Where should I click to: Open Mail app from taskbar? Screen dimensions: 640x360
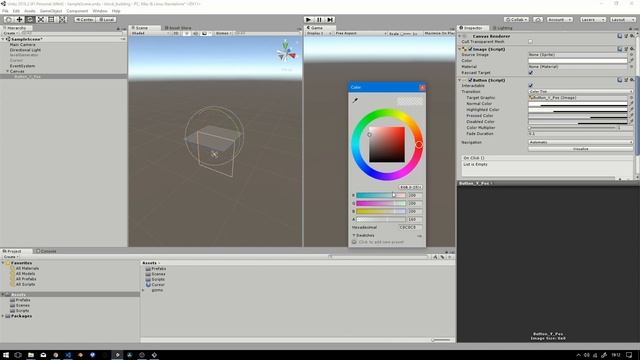coord(43,355)
